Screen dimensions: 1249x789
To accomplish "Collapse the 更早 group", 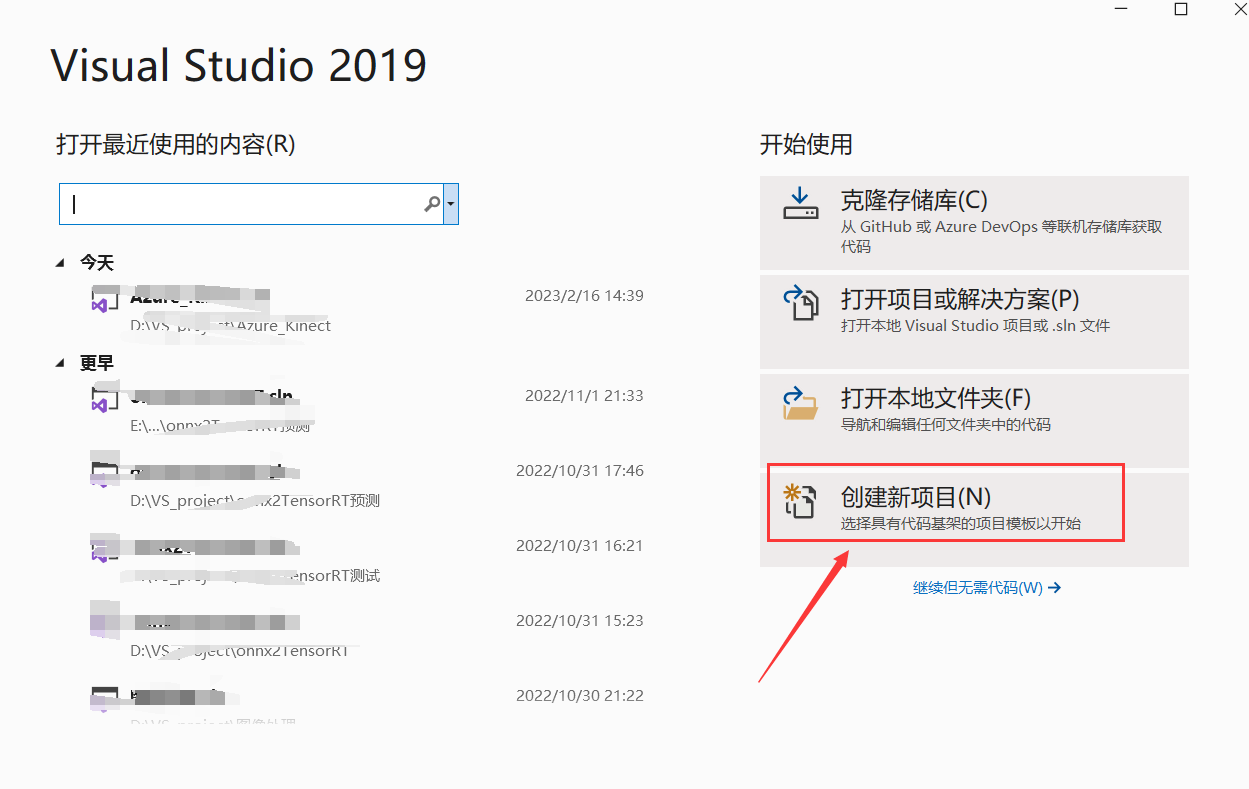I will 62,363.
